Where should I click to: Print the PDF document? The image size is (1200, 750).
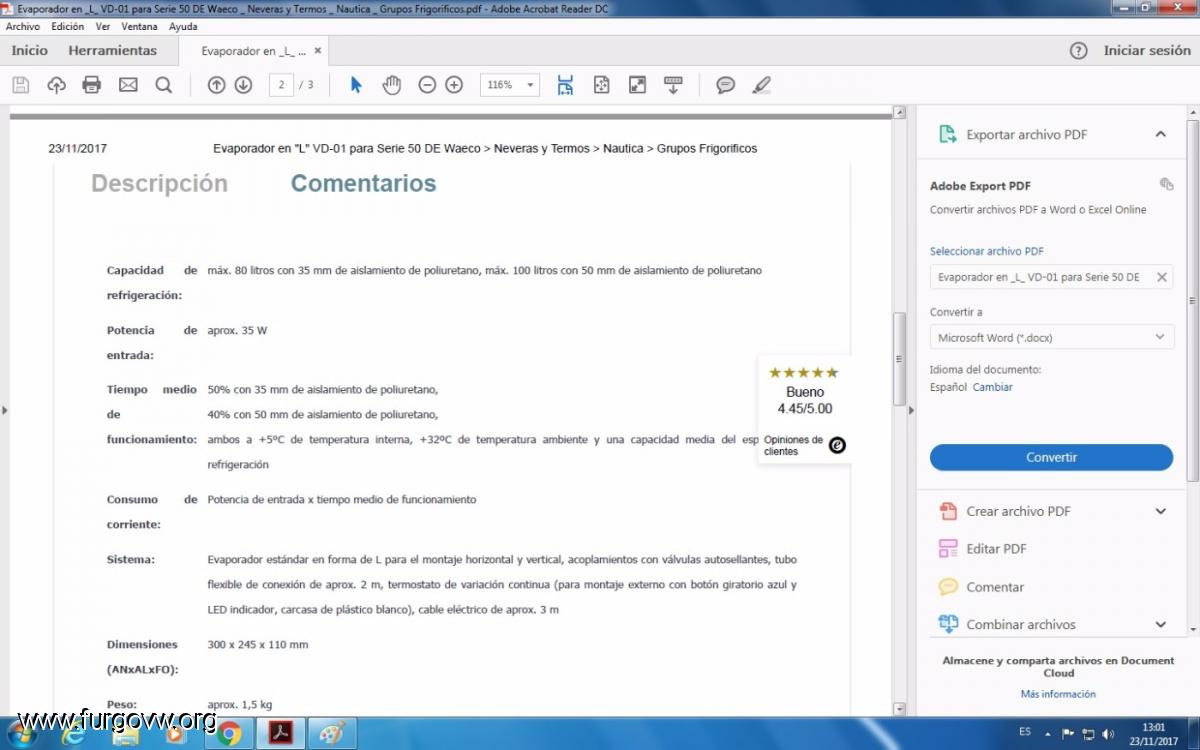[x=92, y=85]
